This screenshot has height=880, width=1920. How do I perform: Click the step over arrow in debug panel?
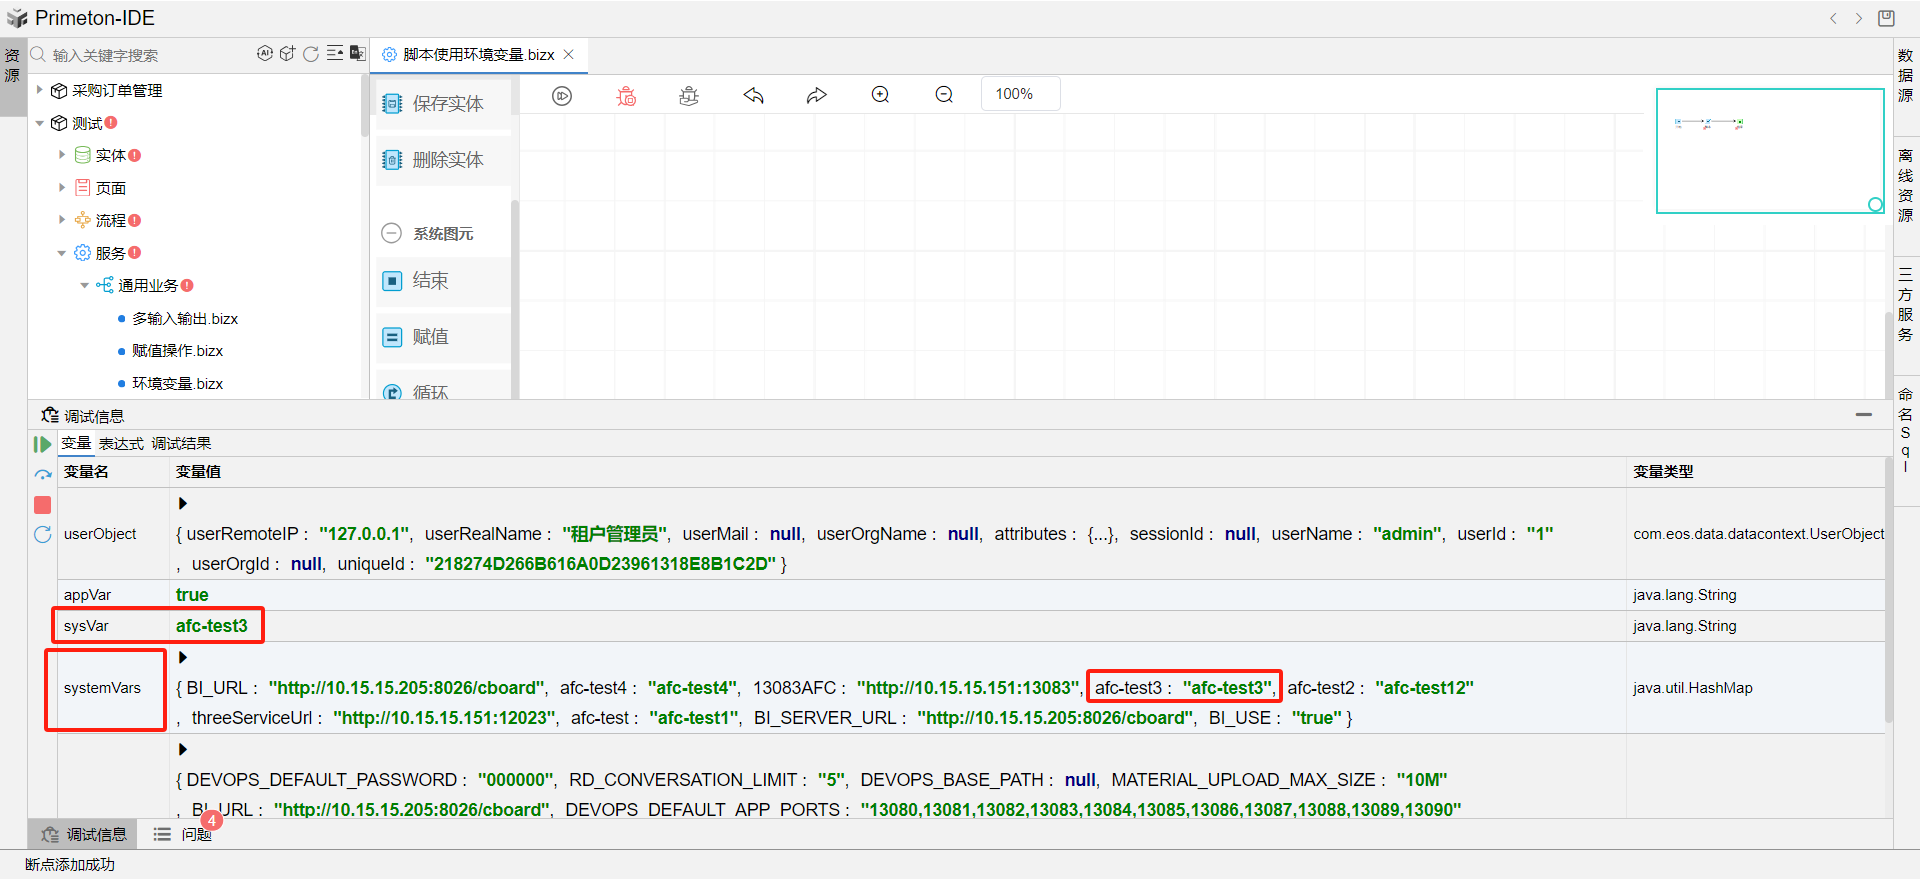pos(42,475)
